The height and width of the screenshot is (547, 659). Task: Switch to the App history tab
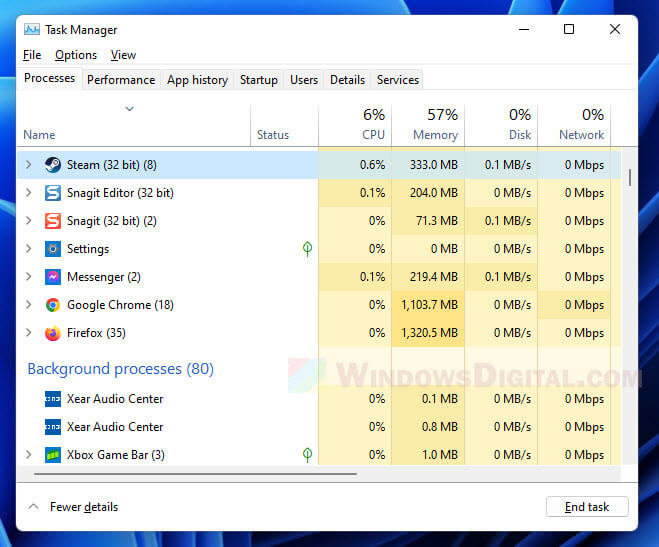point(197,80)
